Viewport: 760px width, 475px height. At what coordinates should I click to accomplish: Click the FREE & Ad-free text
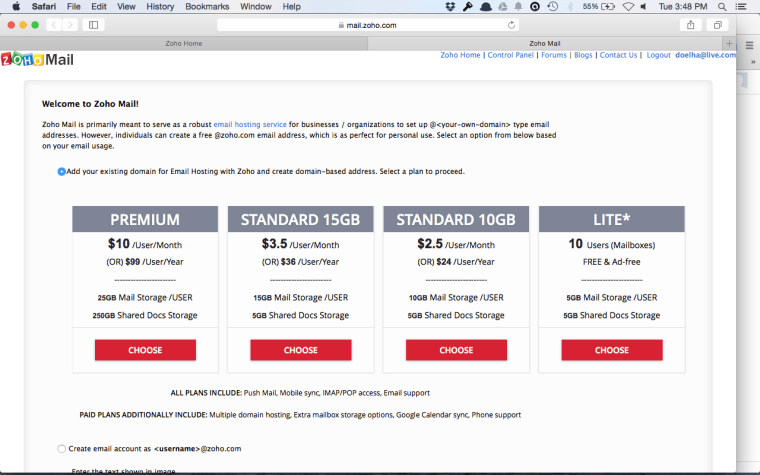click(x=612, y=262)
